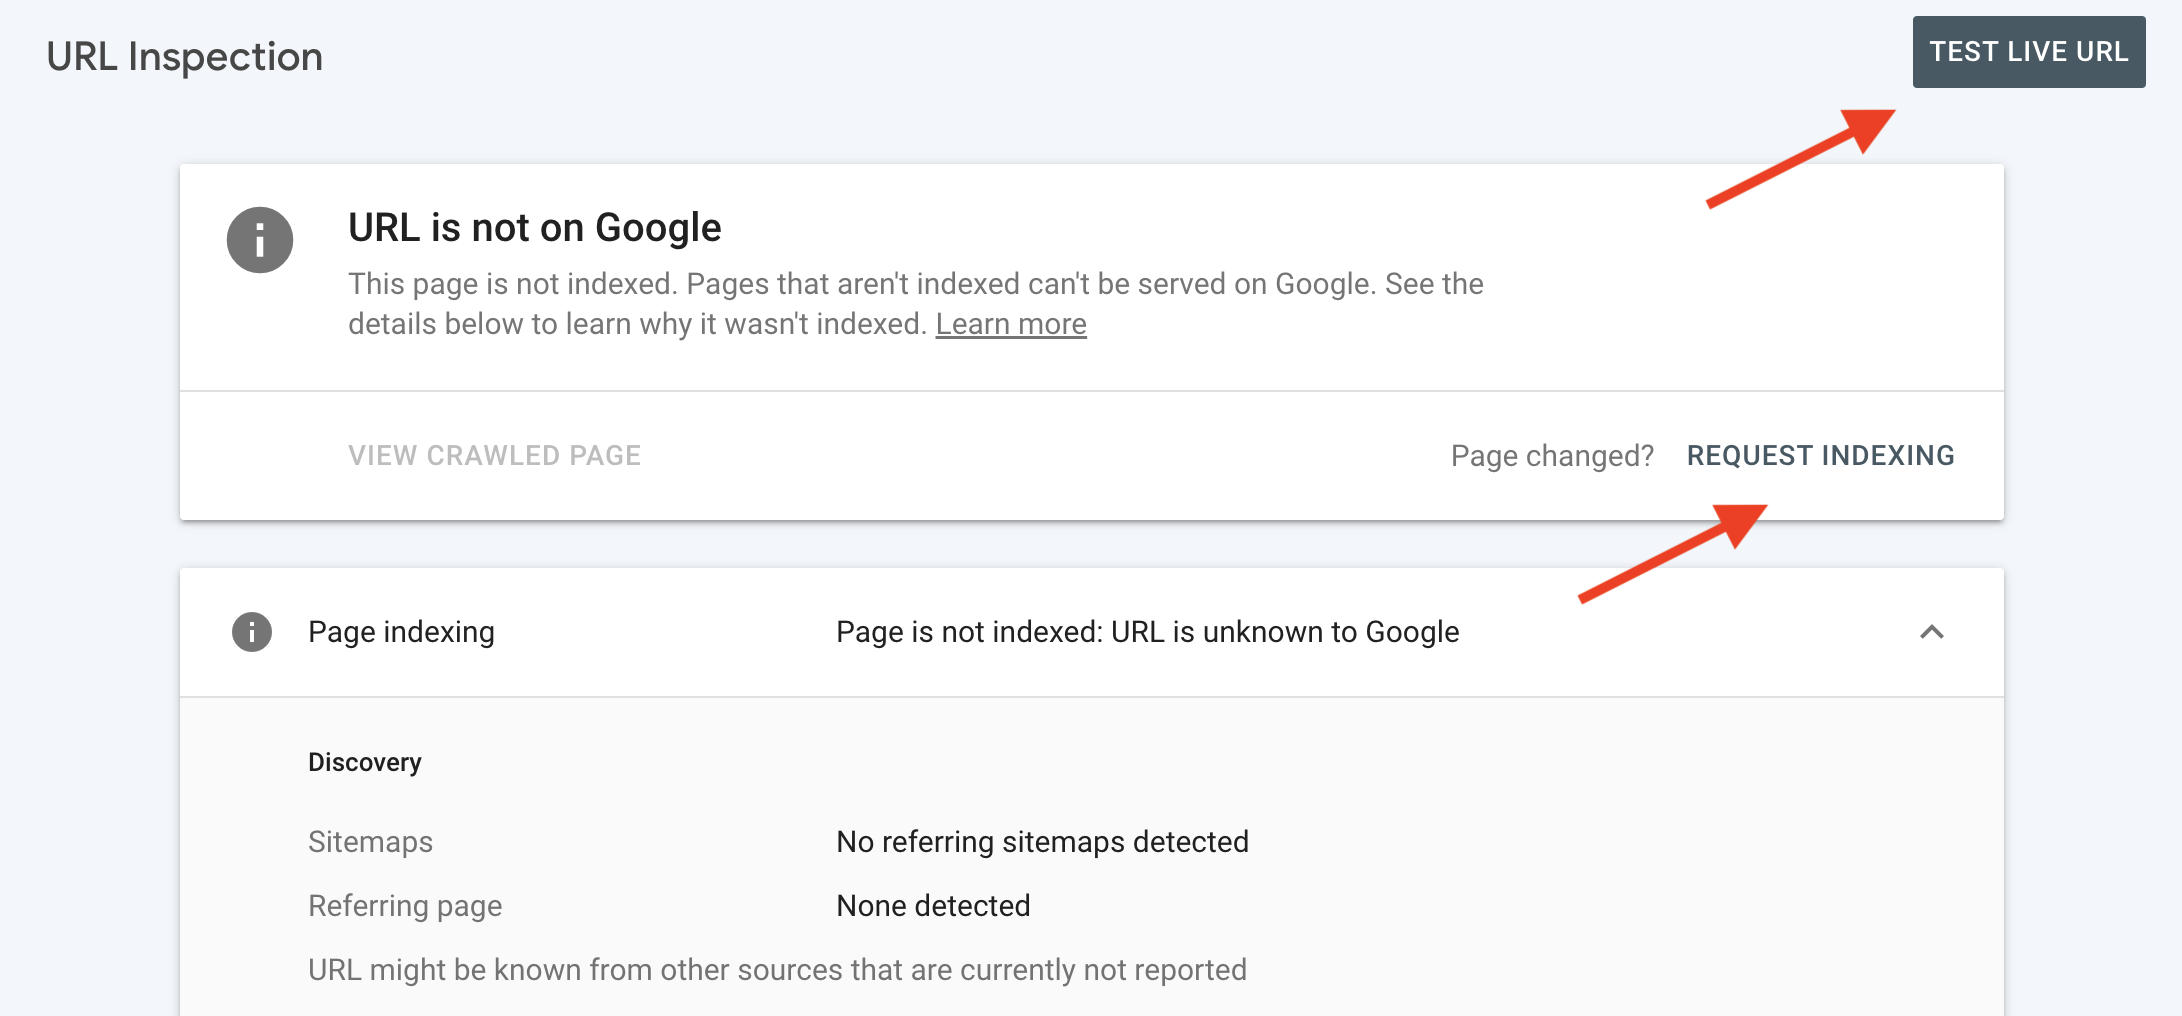Click the 'Page is not indexed' status message

point(1148,632)
